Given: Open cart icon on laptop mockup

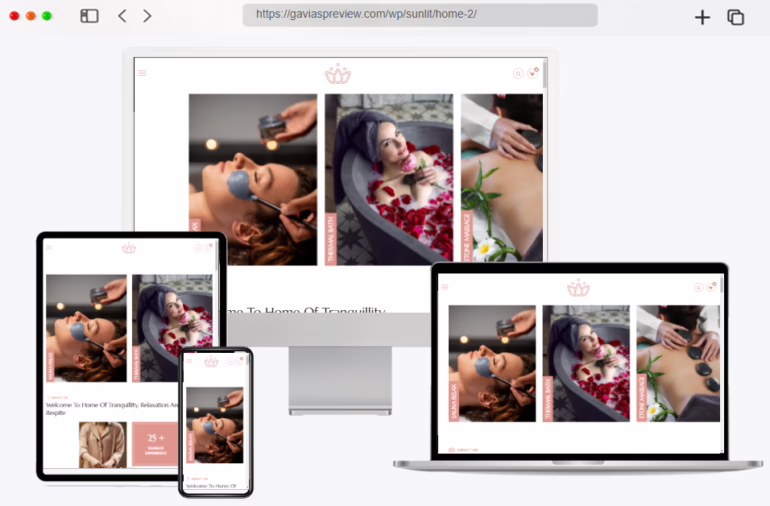Looking at the screenshot, I should click(x=711, y=287).
